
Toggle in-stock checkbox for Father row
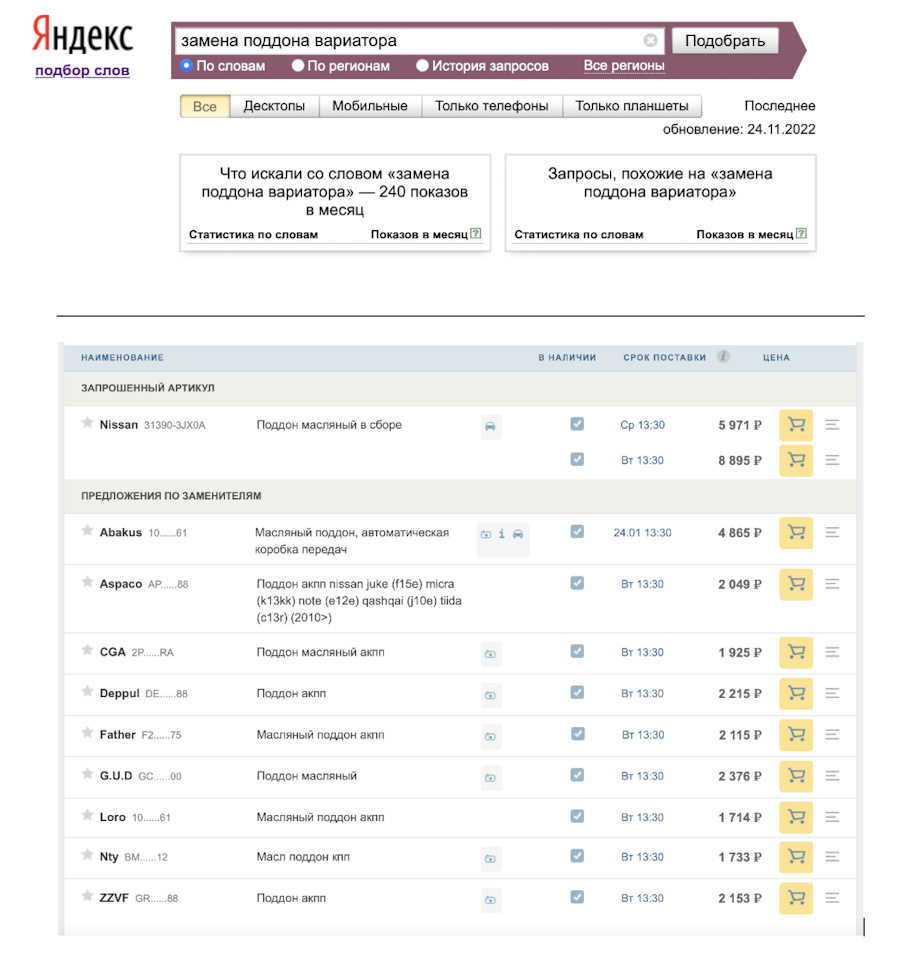[x=577, y=734]
